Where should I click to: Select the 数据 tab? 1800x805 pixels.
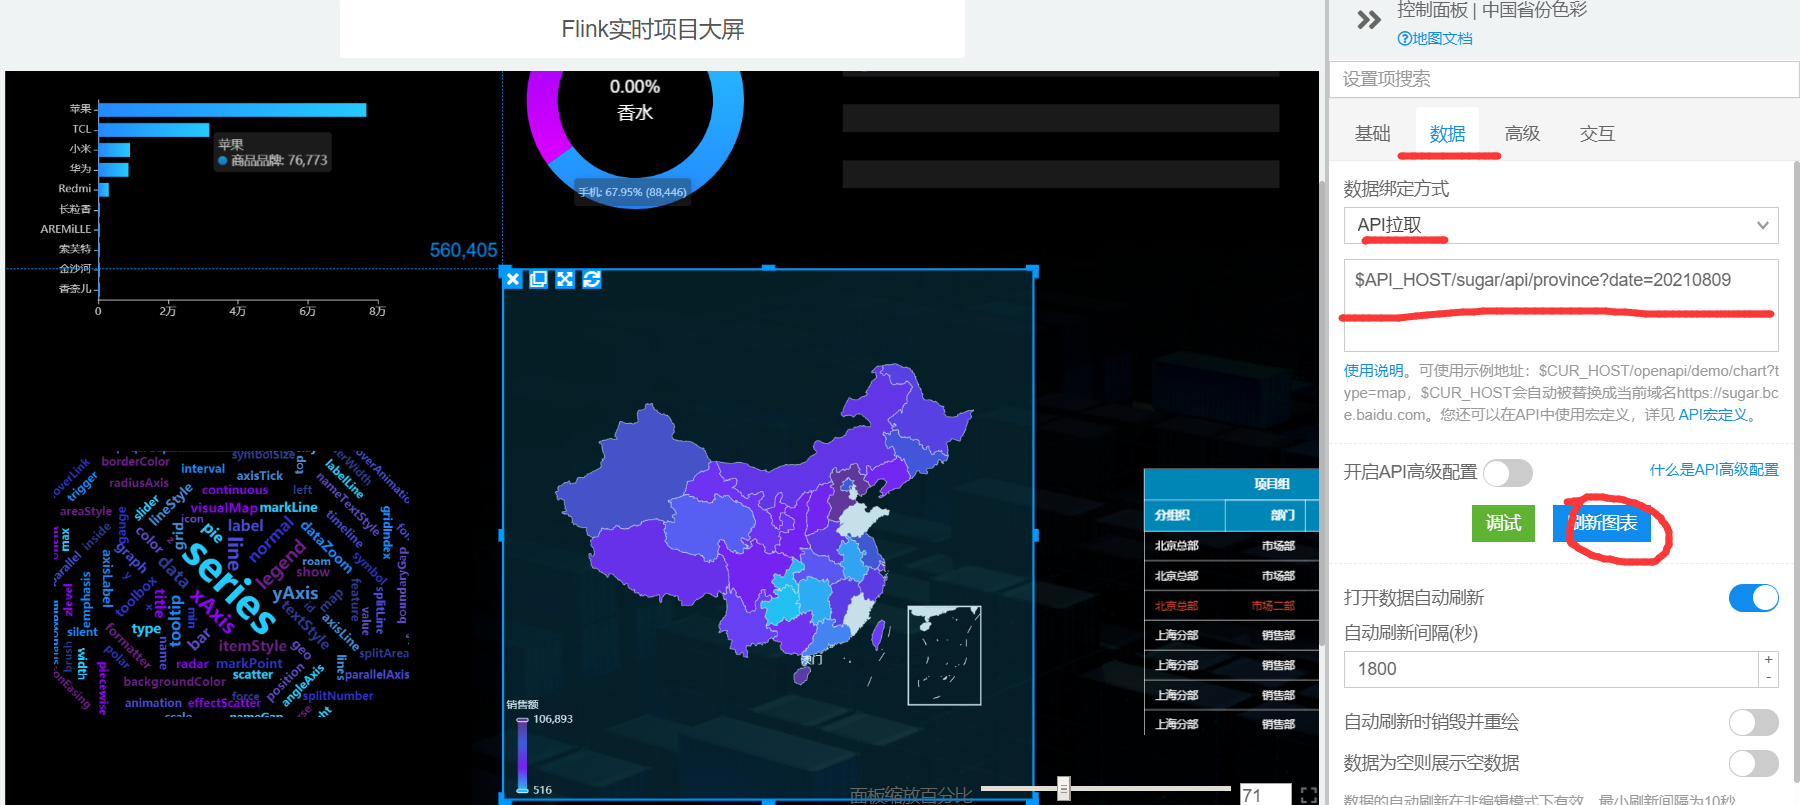point(1447,134)
